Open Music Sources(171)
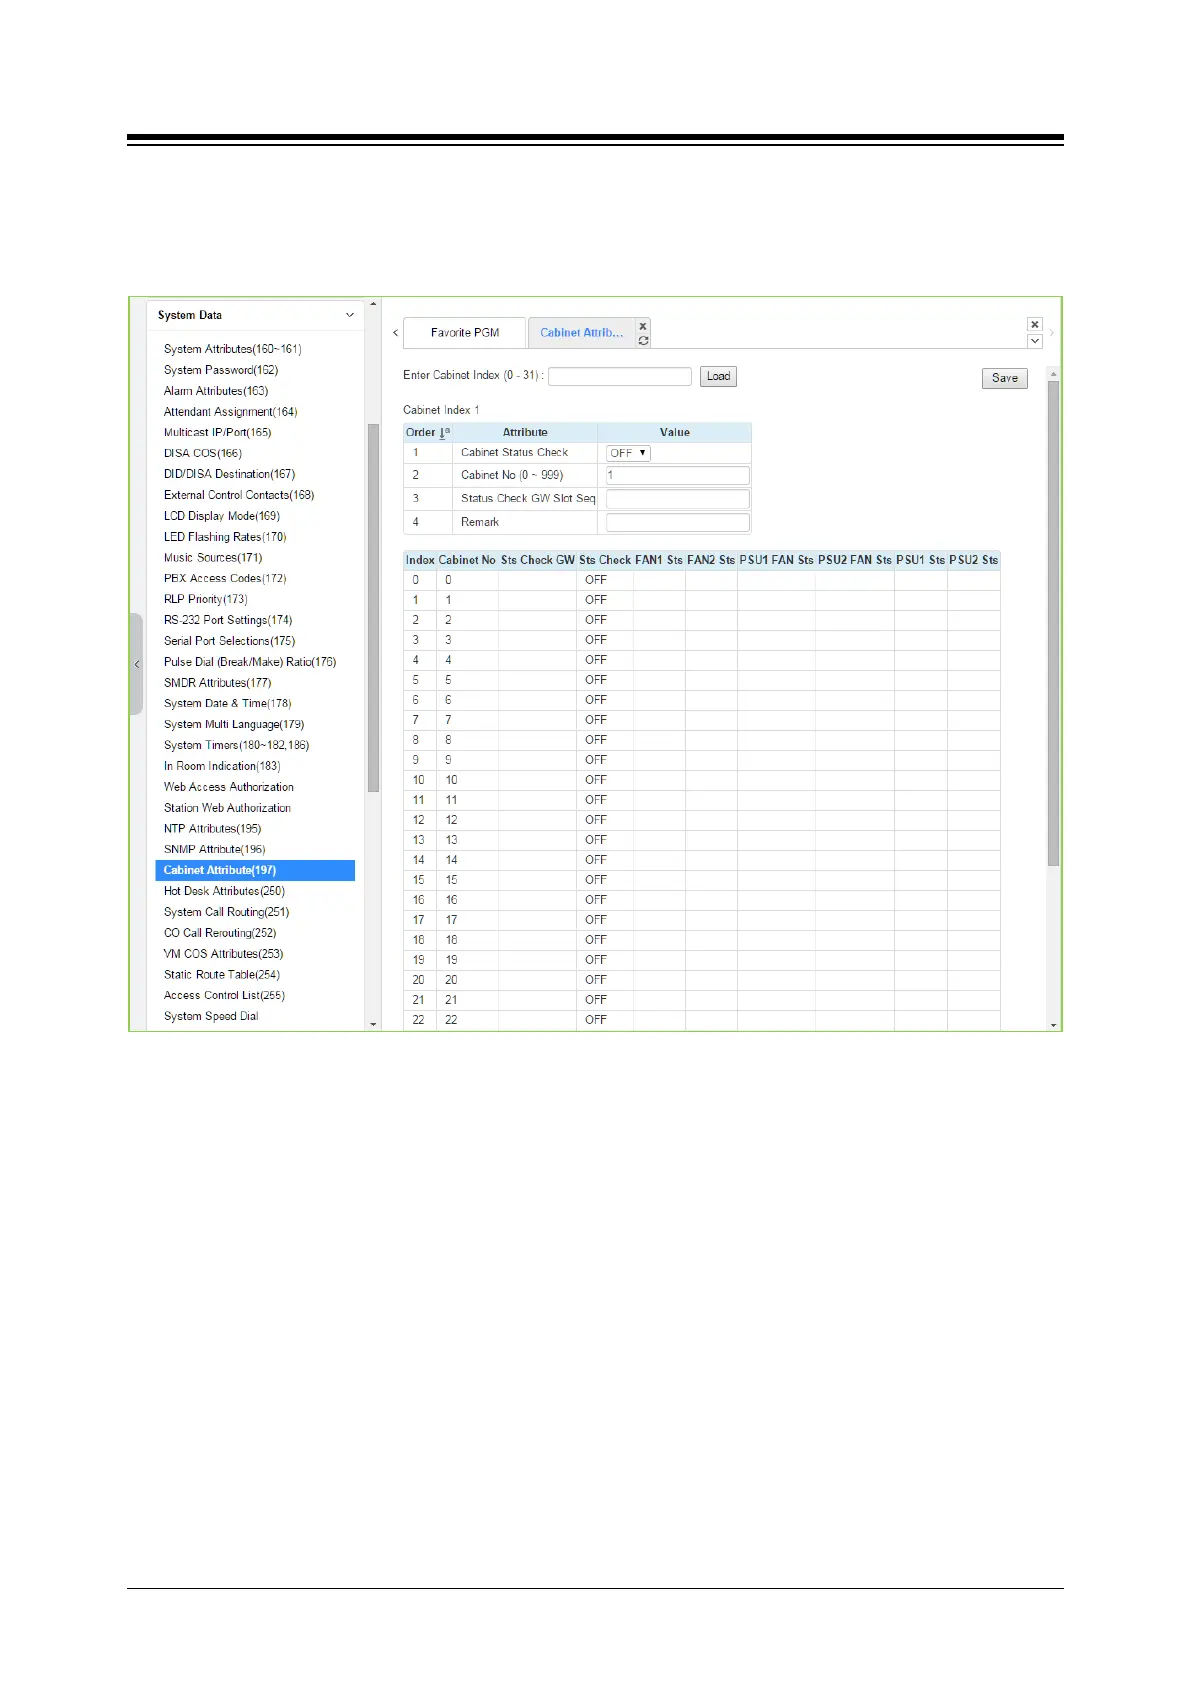Image resolution: width=1191 pixels, height=1684 pixels. 213,558
